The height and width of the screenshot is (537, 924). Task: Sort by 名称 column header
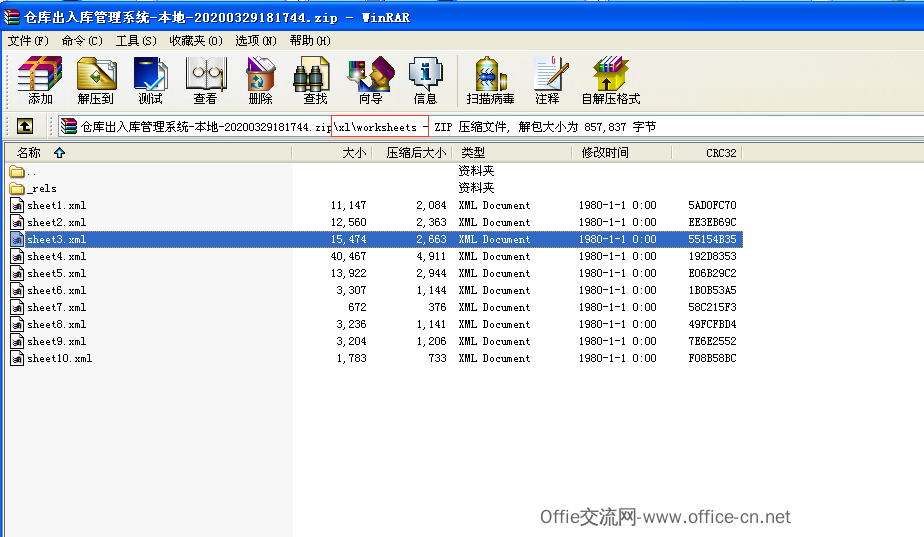tap(148, 153)
